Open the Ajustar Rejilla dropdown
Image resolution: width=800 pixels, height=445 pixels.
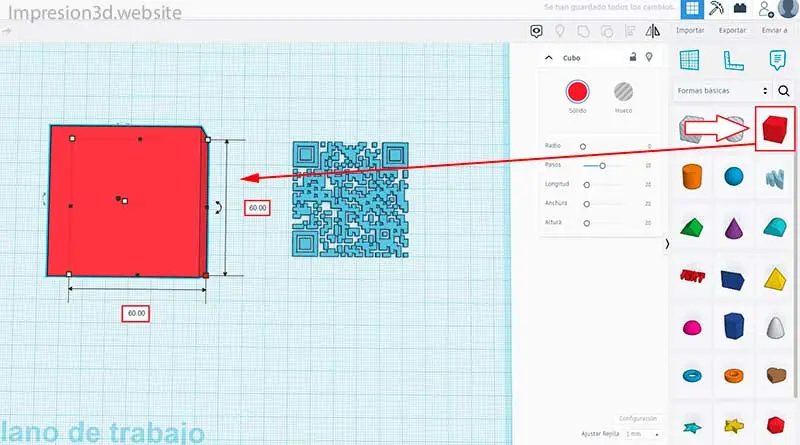642,434
